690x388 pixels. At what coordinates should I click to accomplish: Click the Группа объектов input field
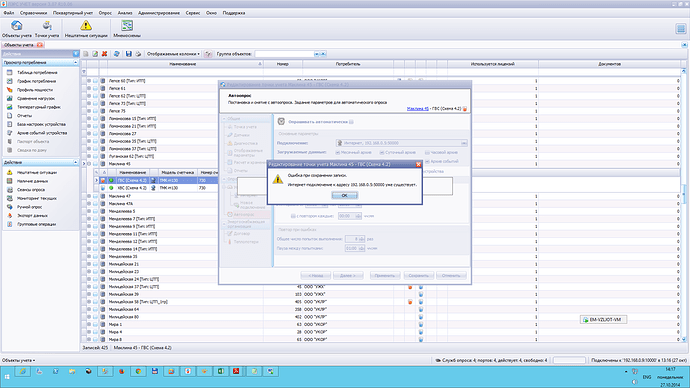284,54
